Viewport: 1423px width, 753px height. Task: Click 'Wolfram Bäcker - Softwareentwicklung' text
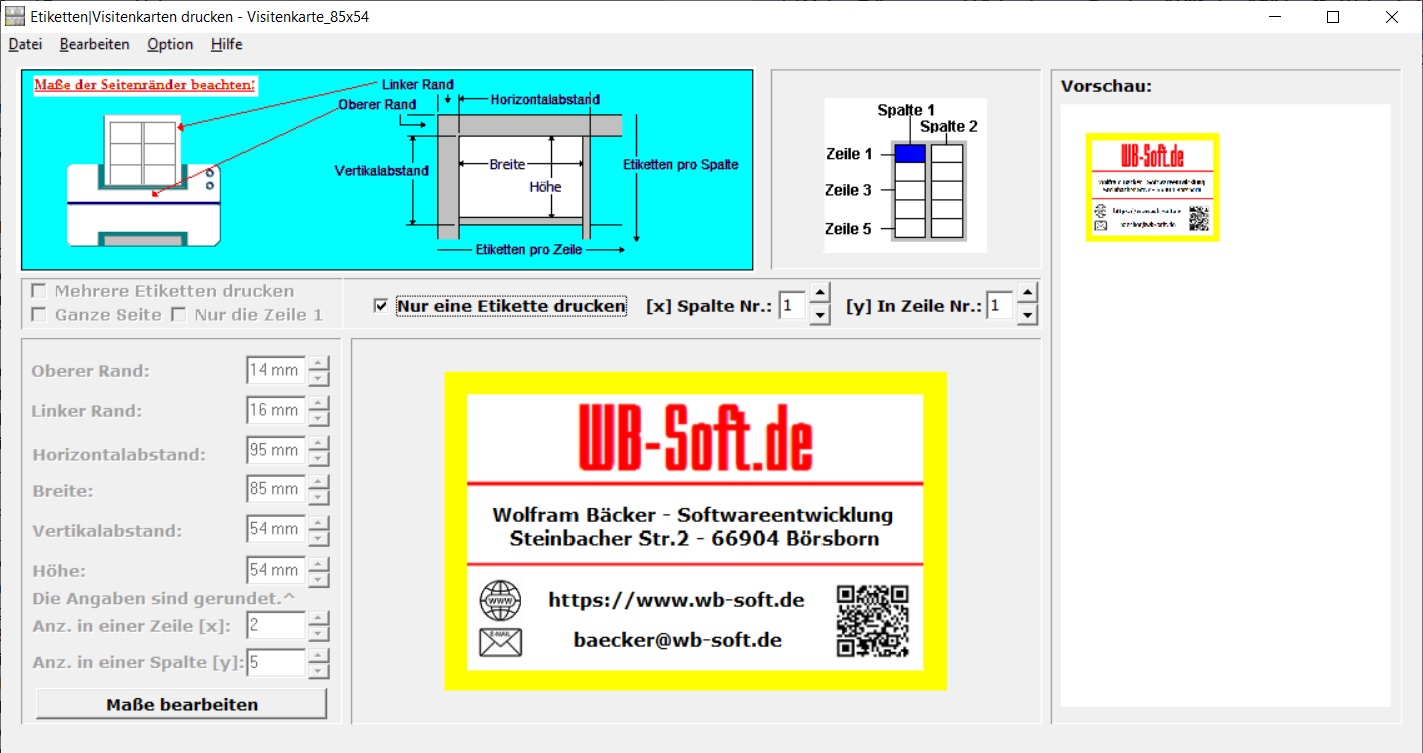pyautogui.click(x=693, y=515)
